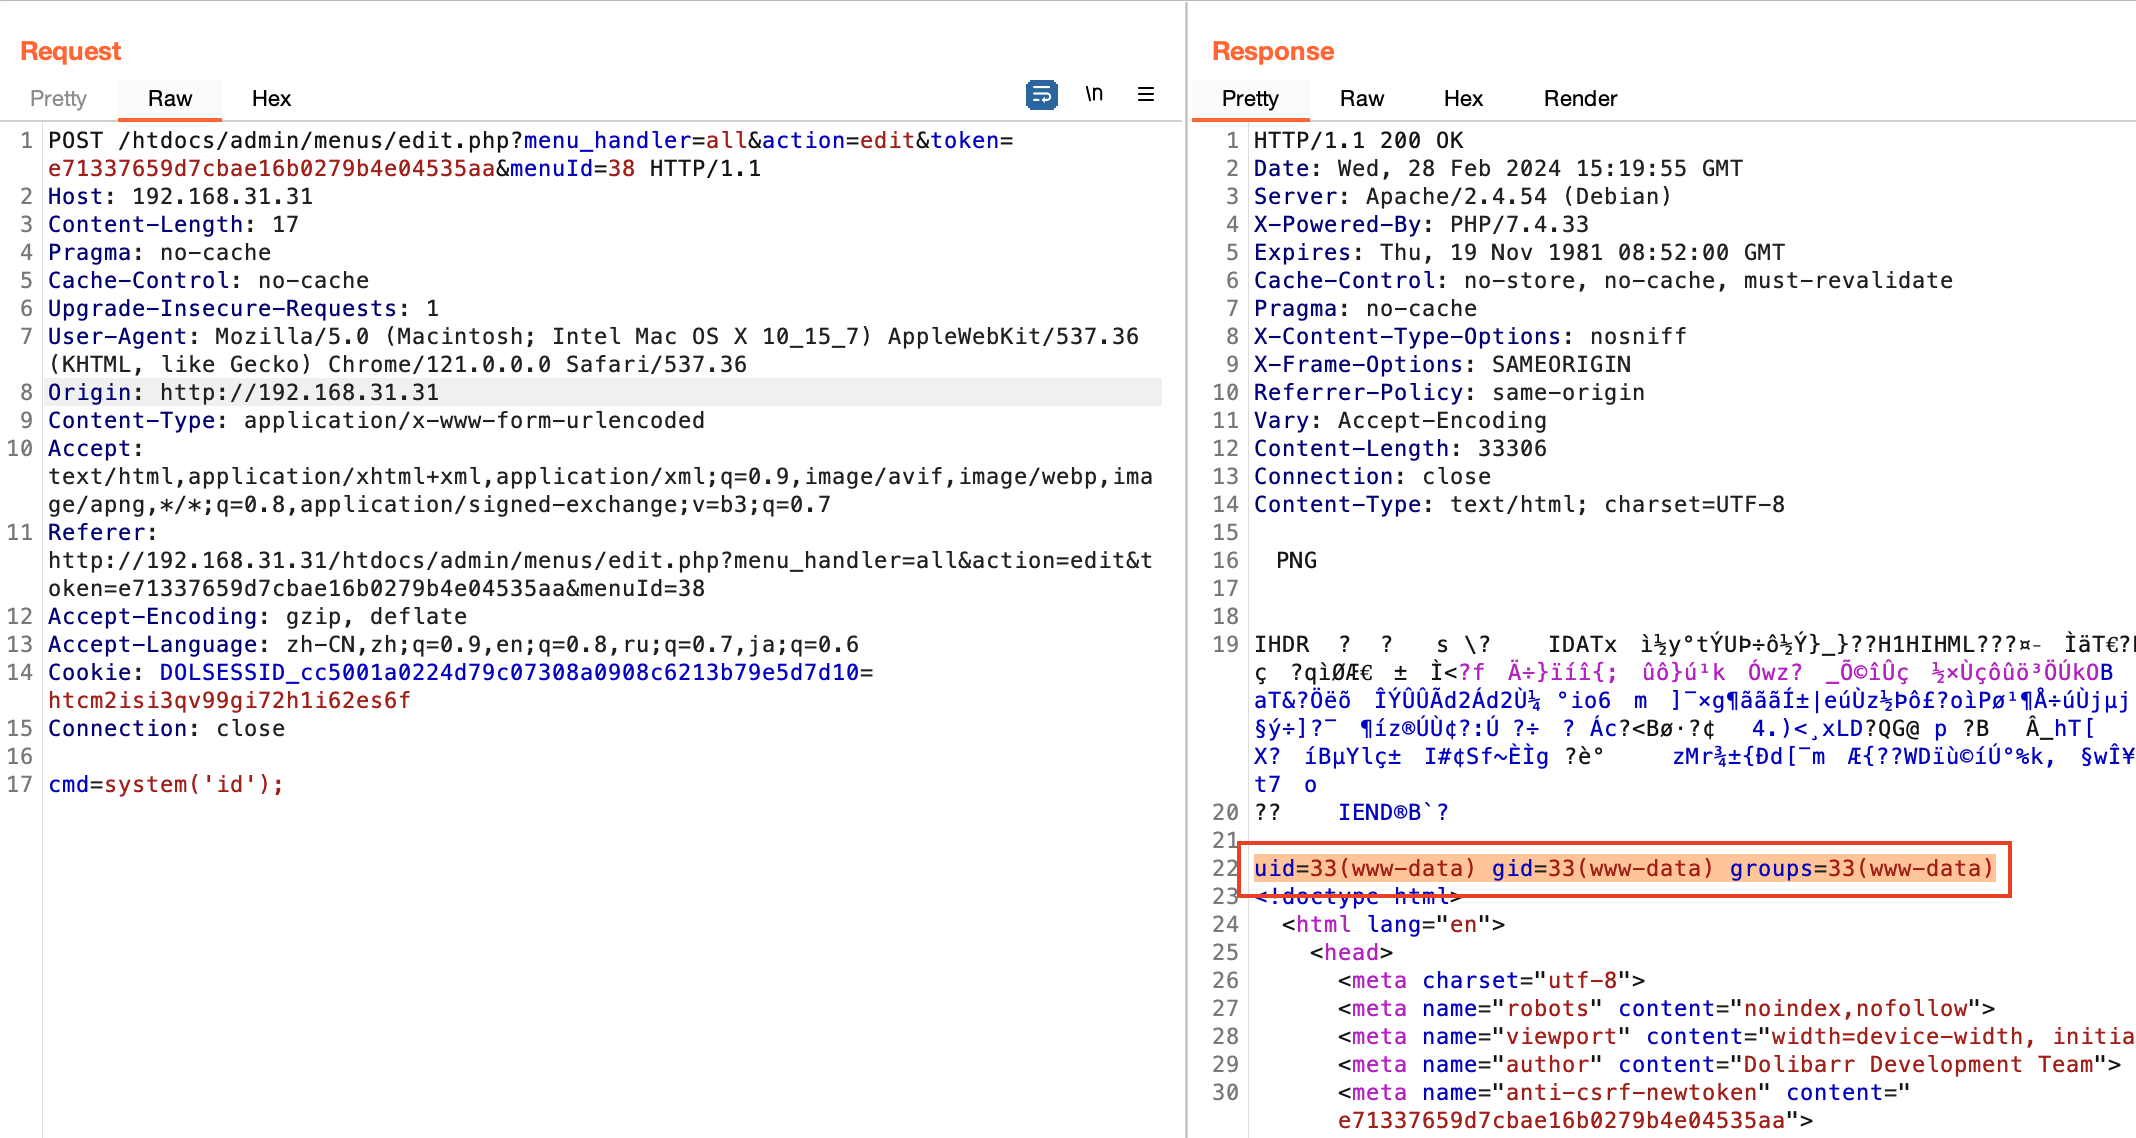The image size is (2136, 1138).
Task: Click the X-Powered-By PHP response header line
Action: click(x=1420, y=224)
